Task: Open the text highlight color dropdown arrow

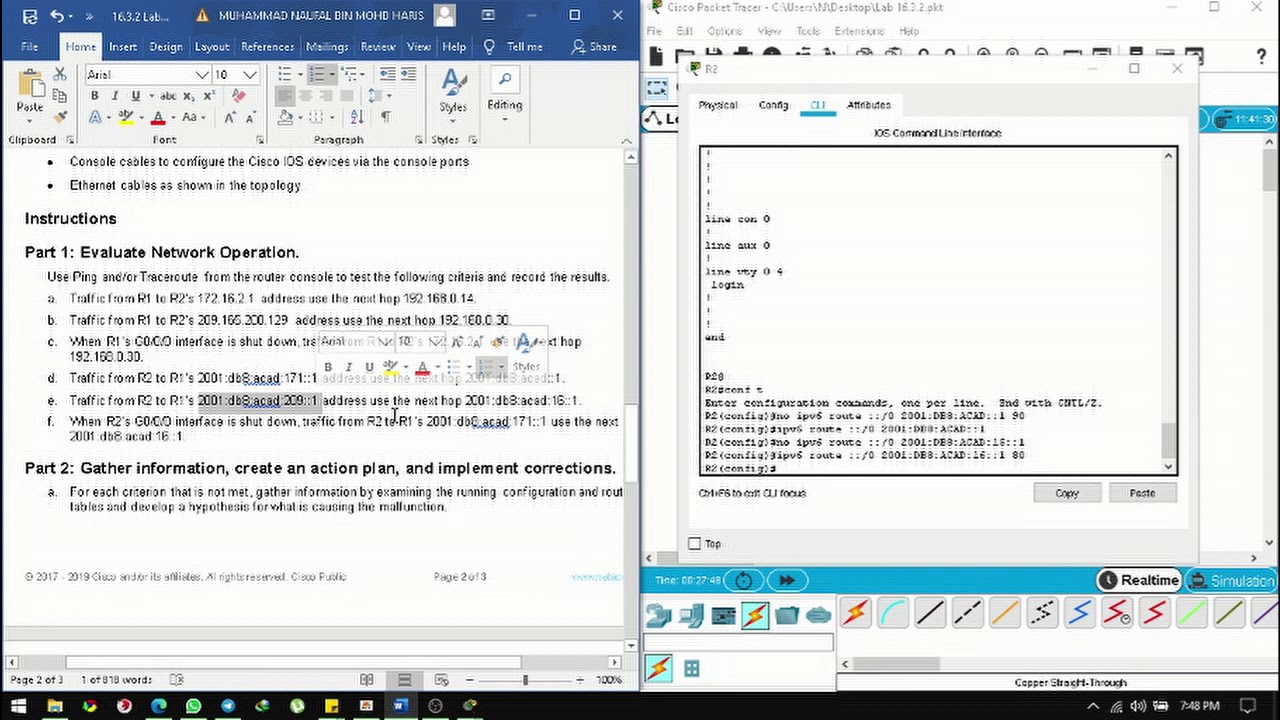Action: tap(141, 118)
